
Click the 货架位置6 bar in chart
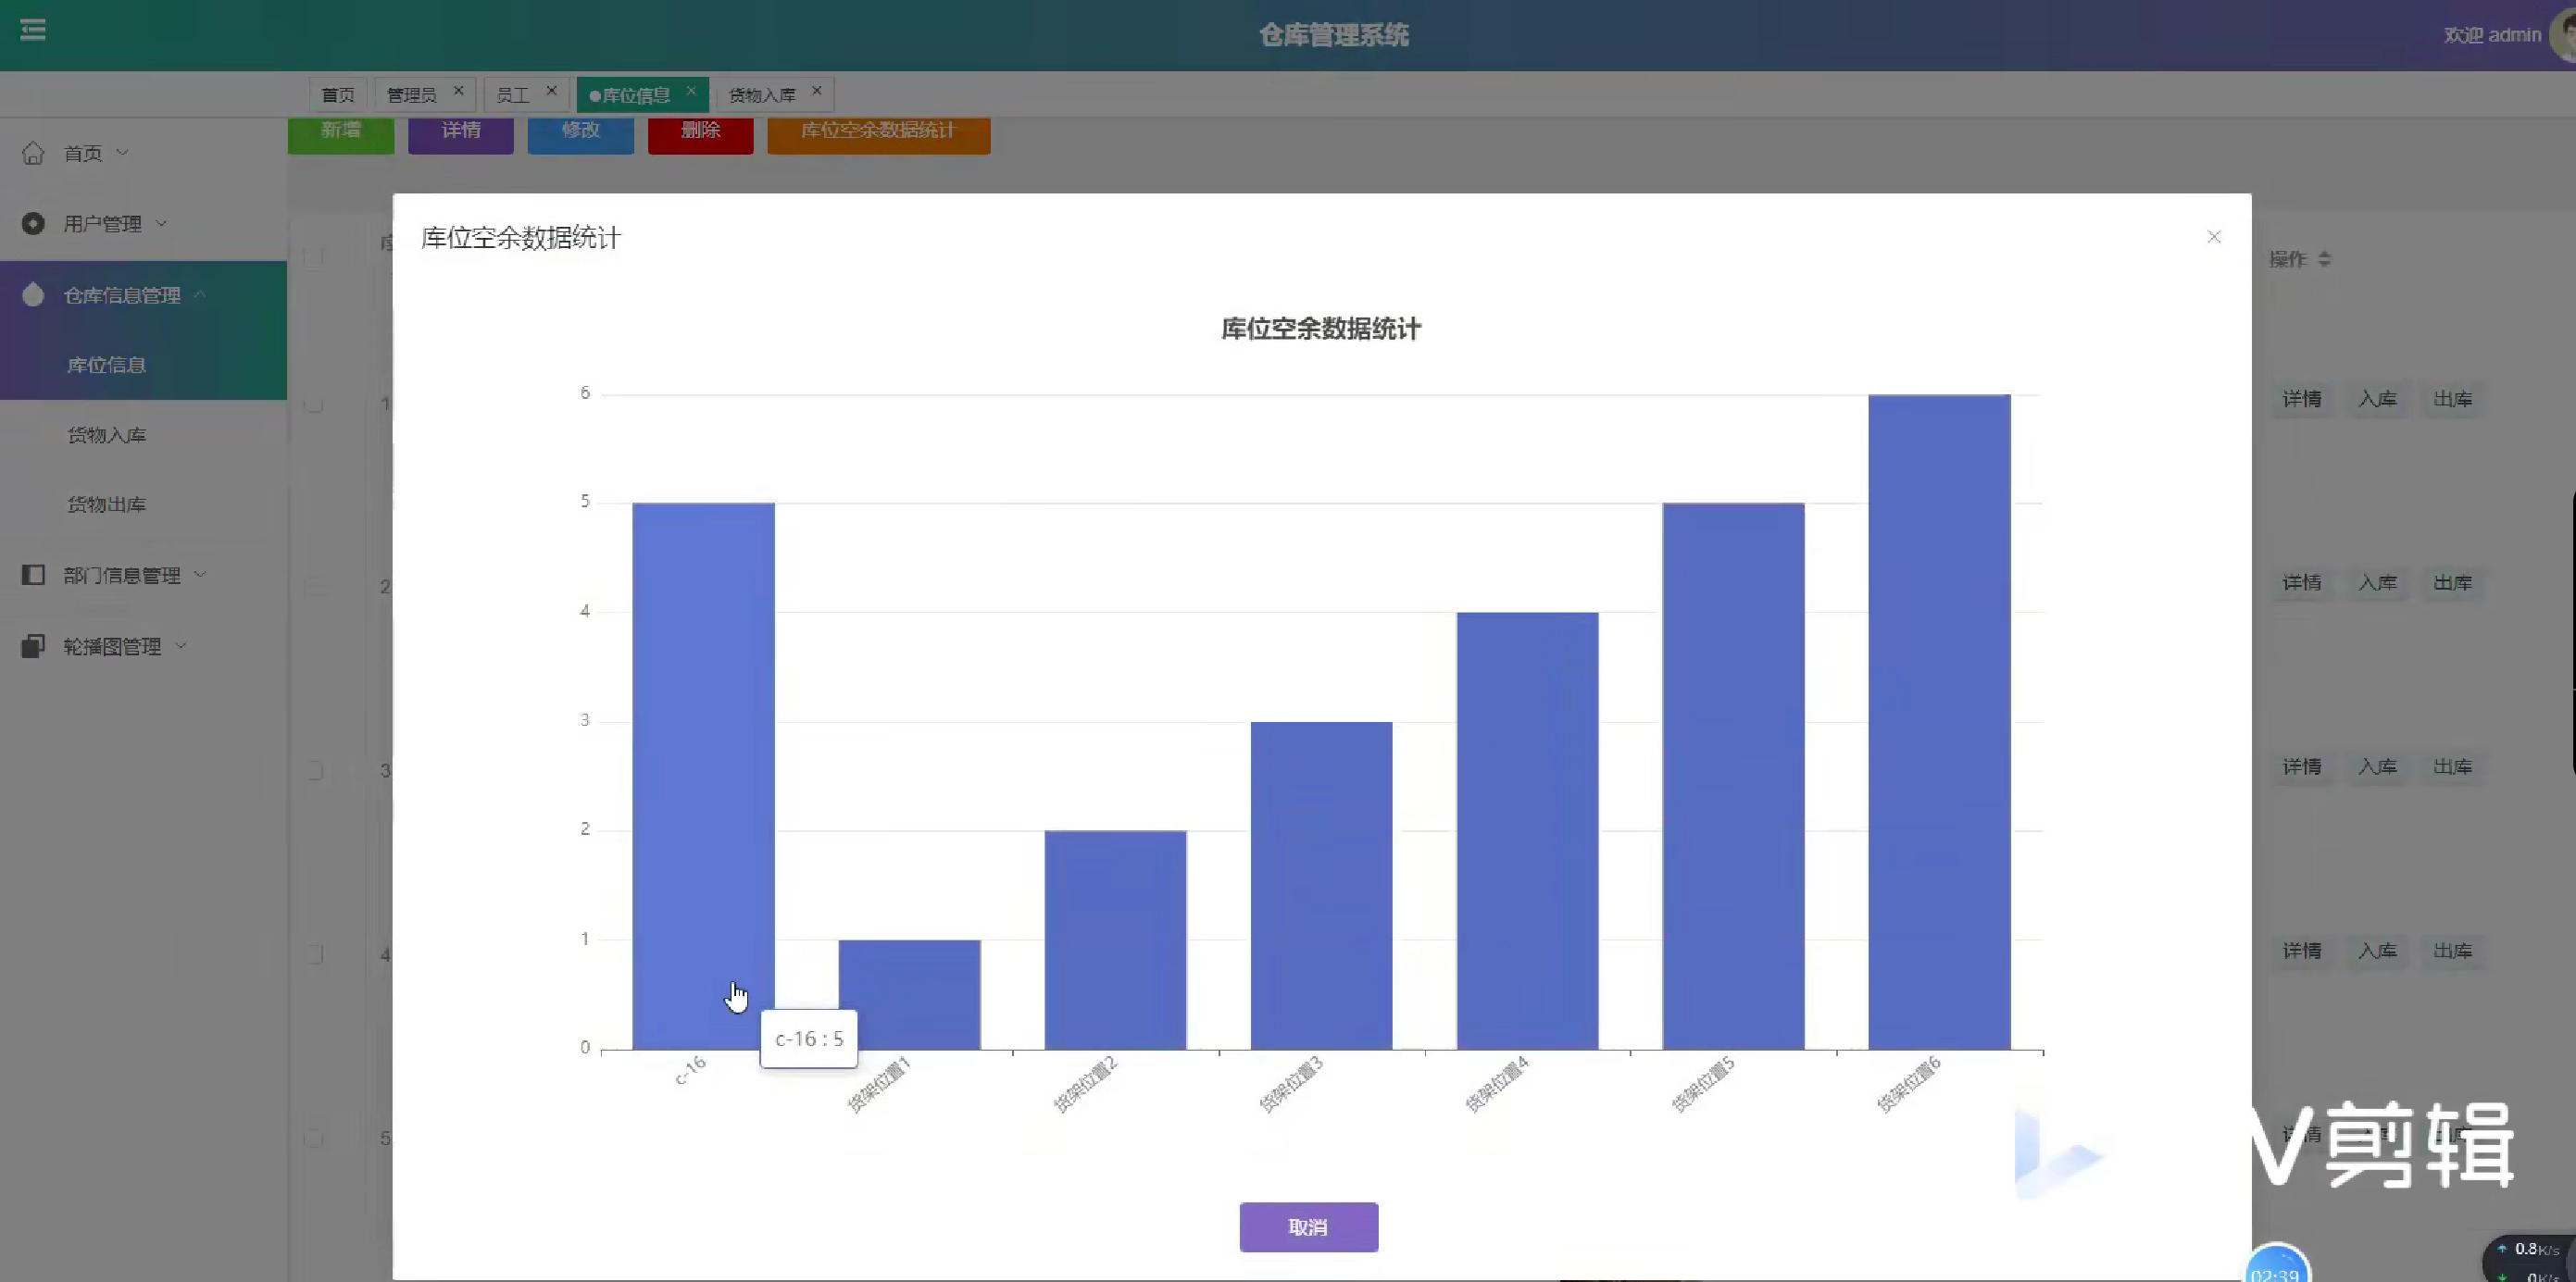[1938, 720]
